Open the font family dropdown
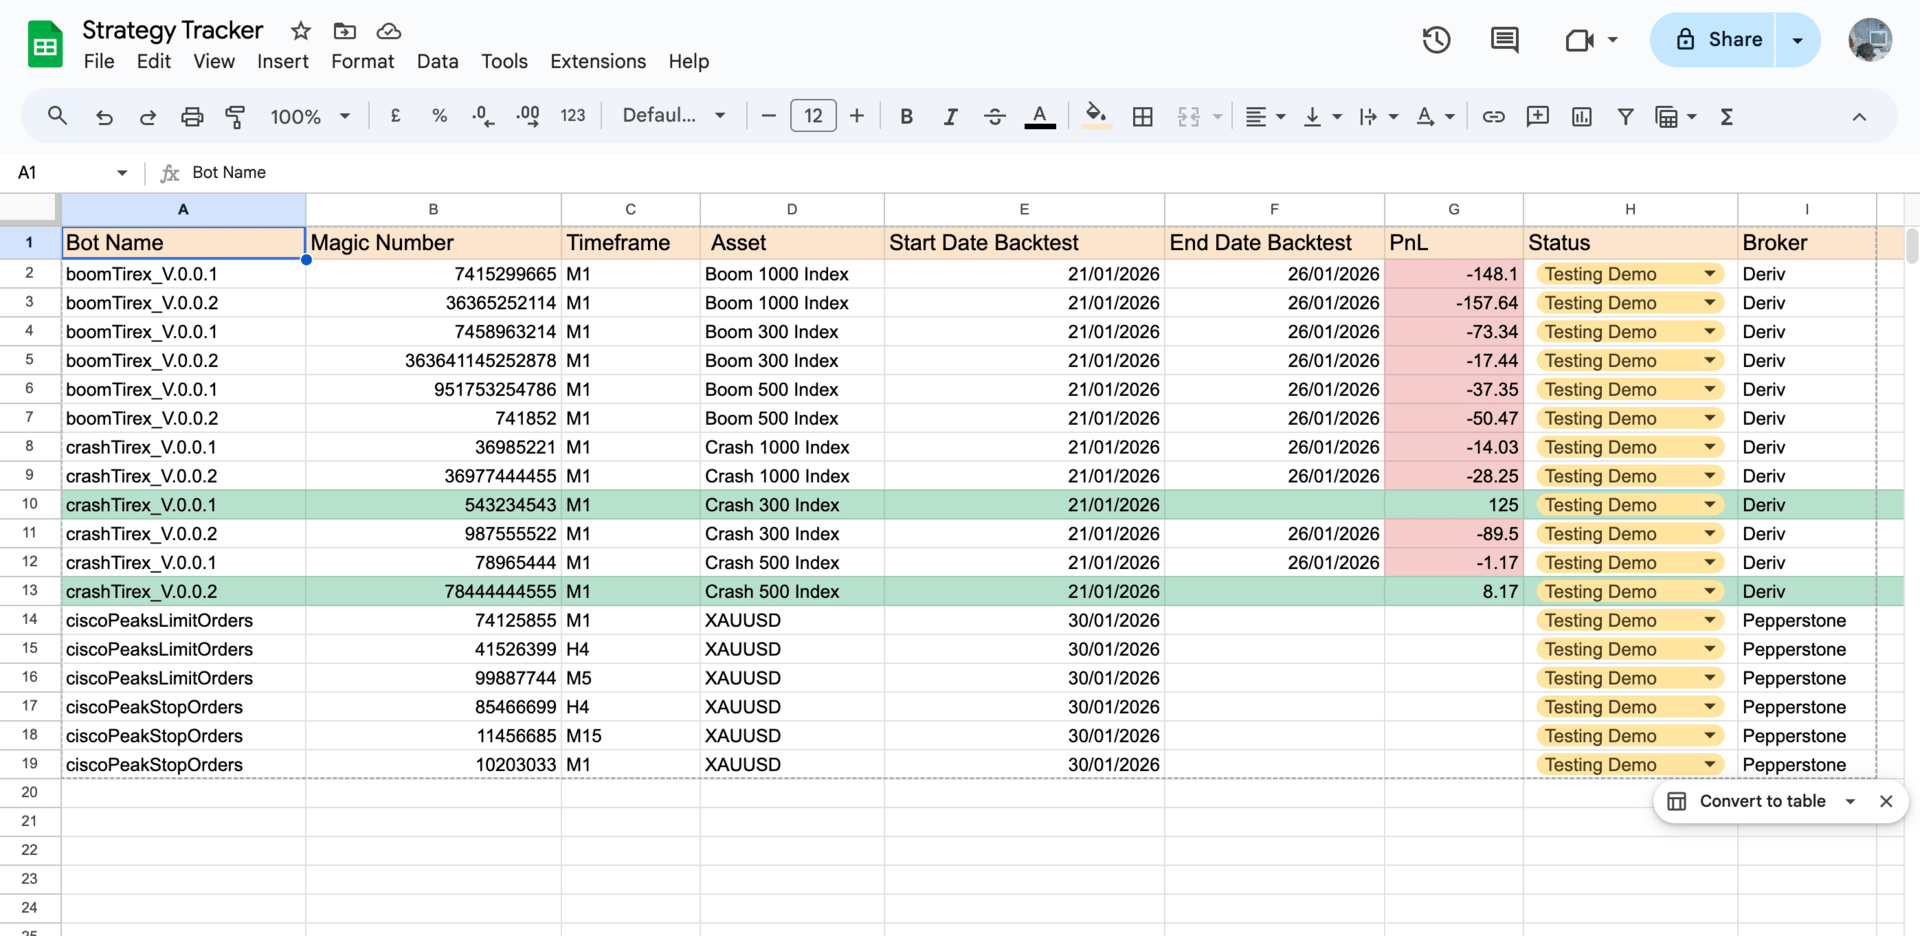 tap(673, 116)
